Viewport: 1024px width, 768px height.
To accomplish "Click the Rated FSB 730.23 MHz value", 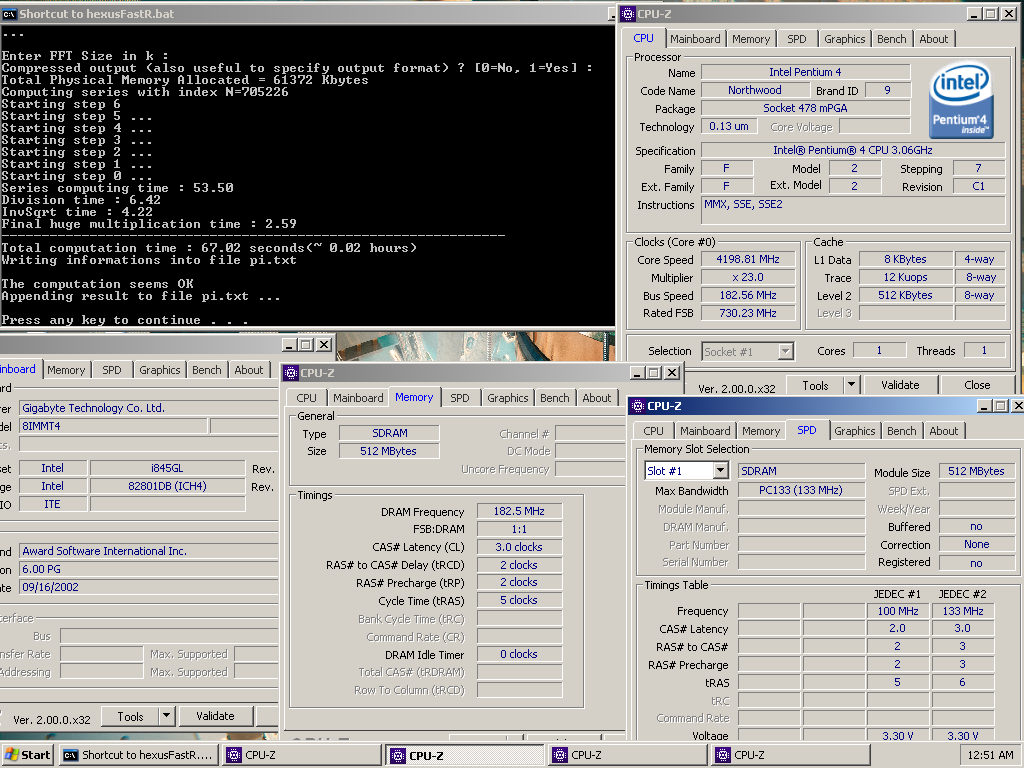I will [748, 313].
